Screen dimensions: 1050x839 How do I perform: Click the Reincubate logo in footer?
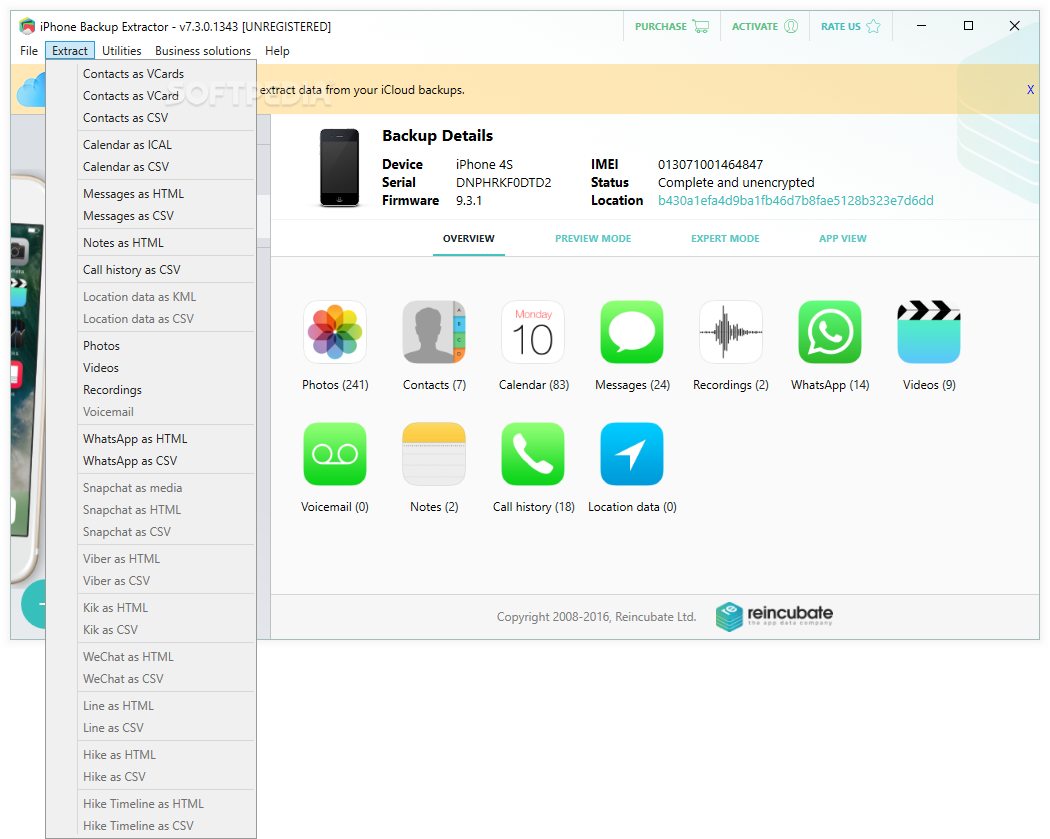774,616
